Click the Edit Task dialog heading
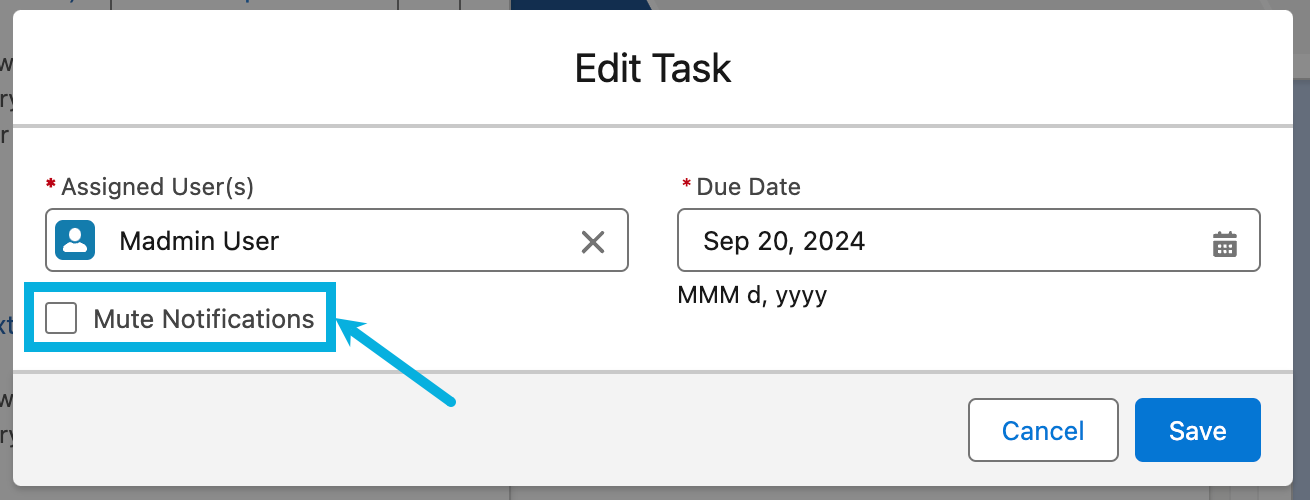Viewport: 1310px width, 500px height. pos(653,68)
